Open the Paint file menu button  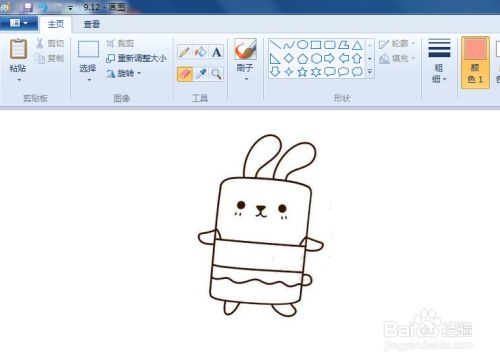[x=19, y=23]
